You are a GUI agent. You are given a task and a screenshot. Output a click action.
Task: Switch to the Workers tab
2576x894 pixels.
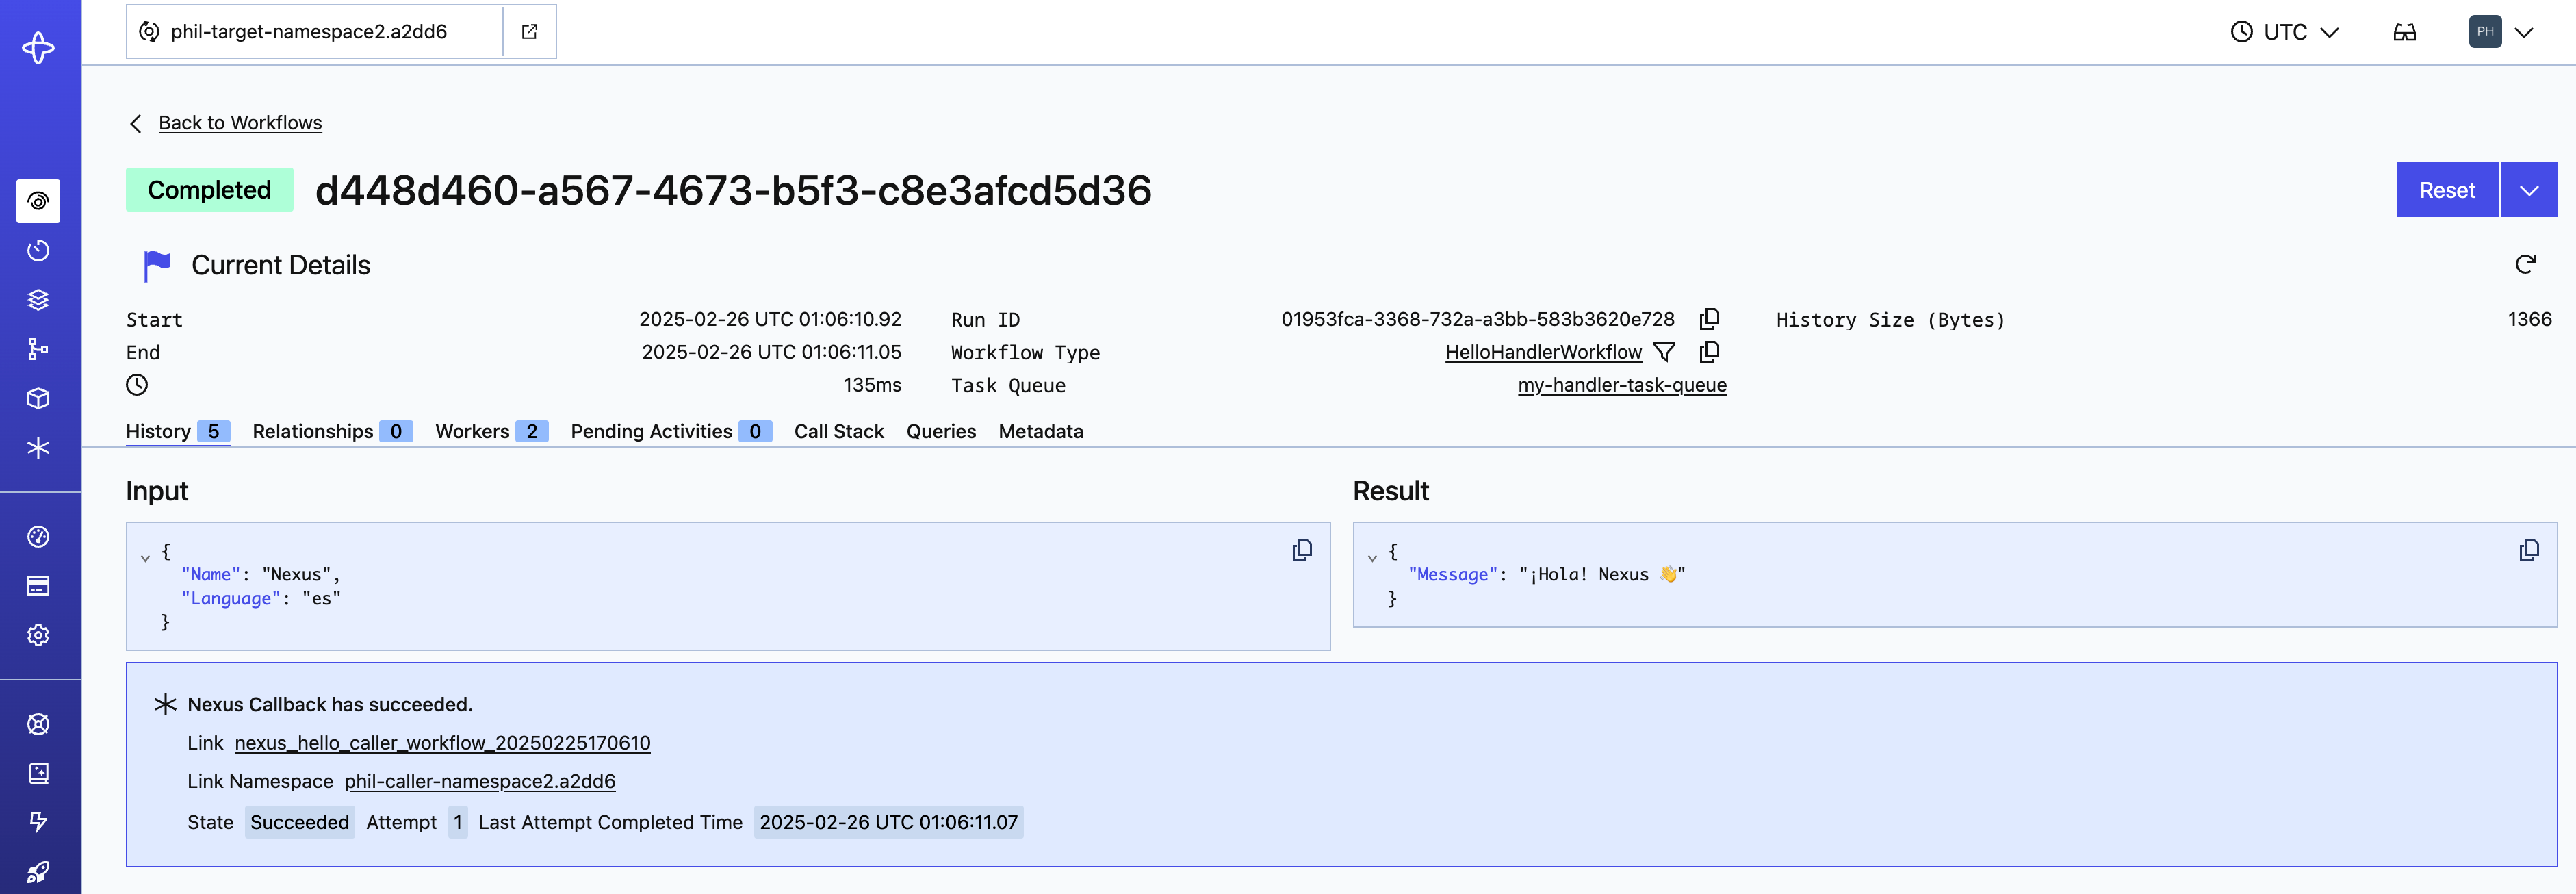(490, 431)
